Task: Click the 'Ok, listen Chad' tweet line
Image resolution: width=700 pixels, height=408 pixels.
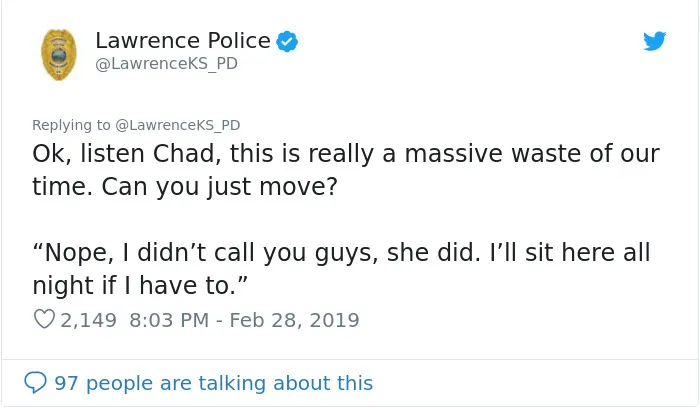Action: (x=346, y=154)
